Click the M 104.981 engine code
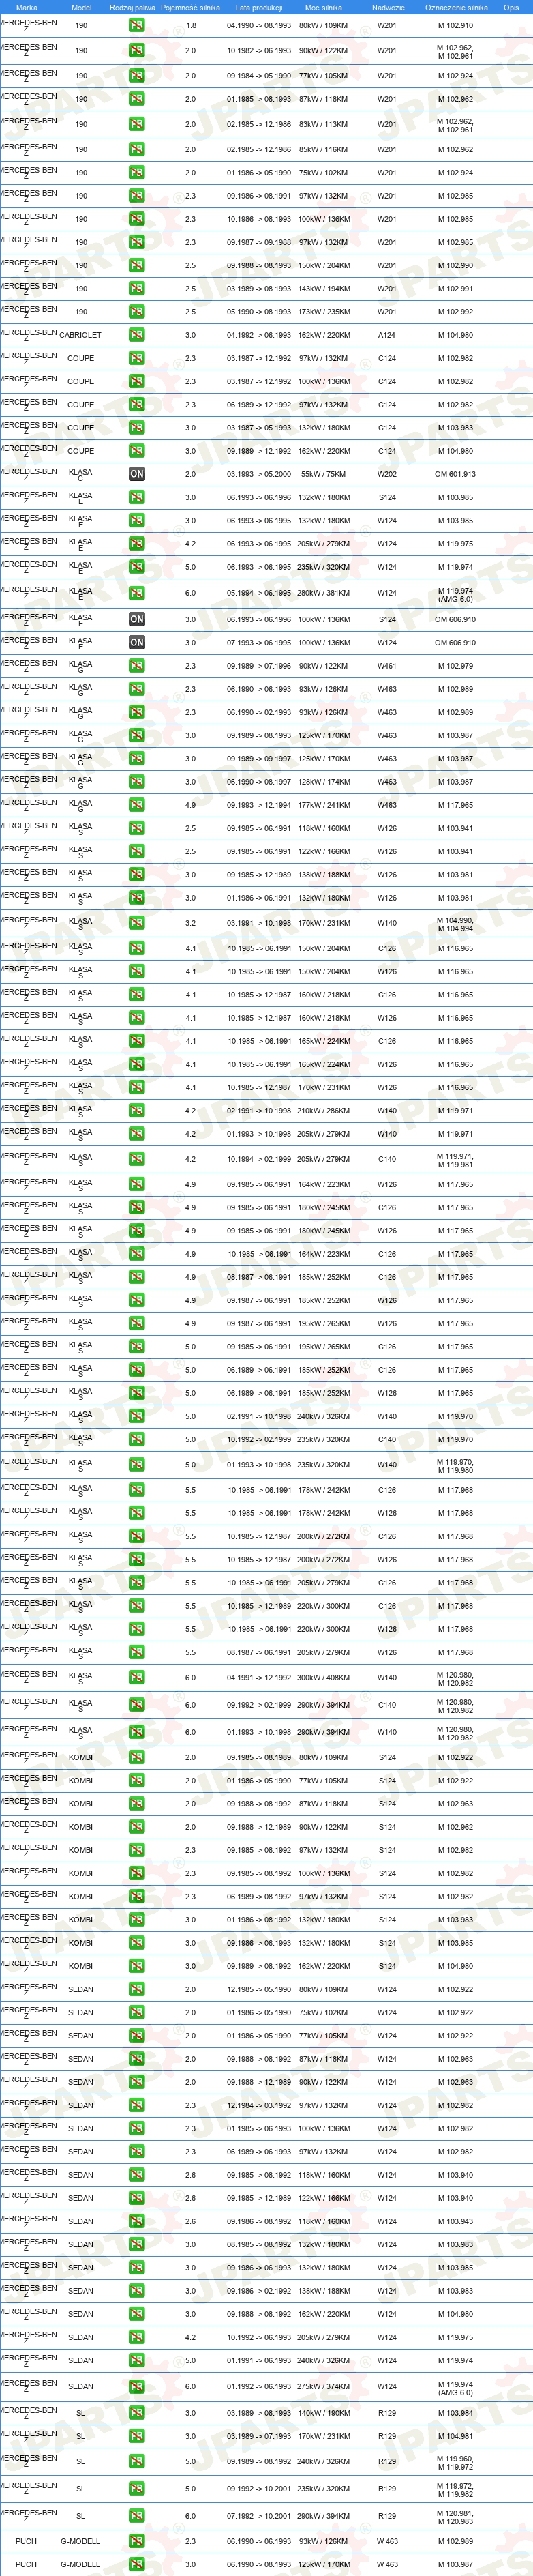The image size is (533, 2576). click(x=455, y=2436)
